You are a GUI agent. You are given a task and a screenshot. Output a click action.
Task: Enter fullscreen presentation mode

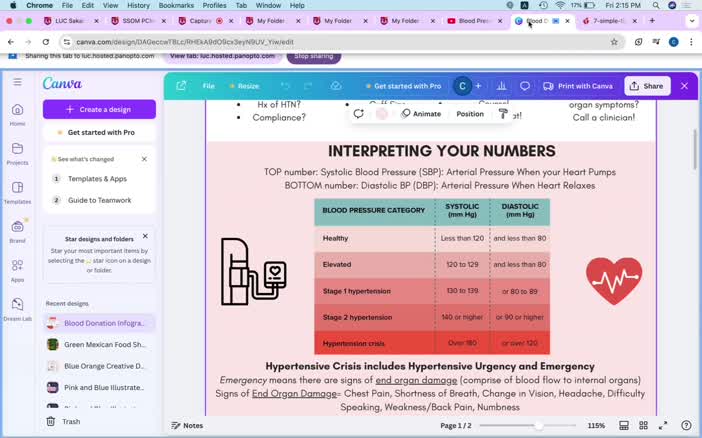point(663,425)
